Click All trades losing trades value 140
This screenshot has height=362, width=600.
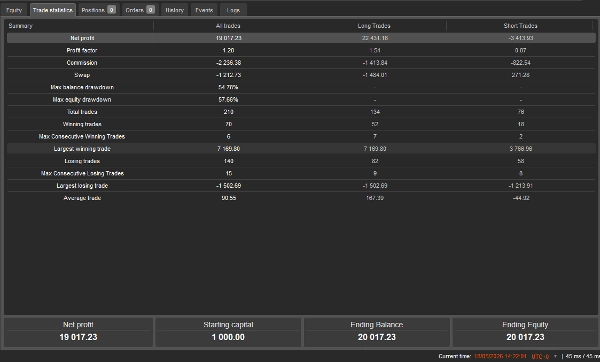coord(228,161)
